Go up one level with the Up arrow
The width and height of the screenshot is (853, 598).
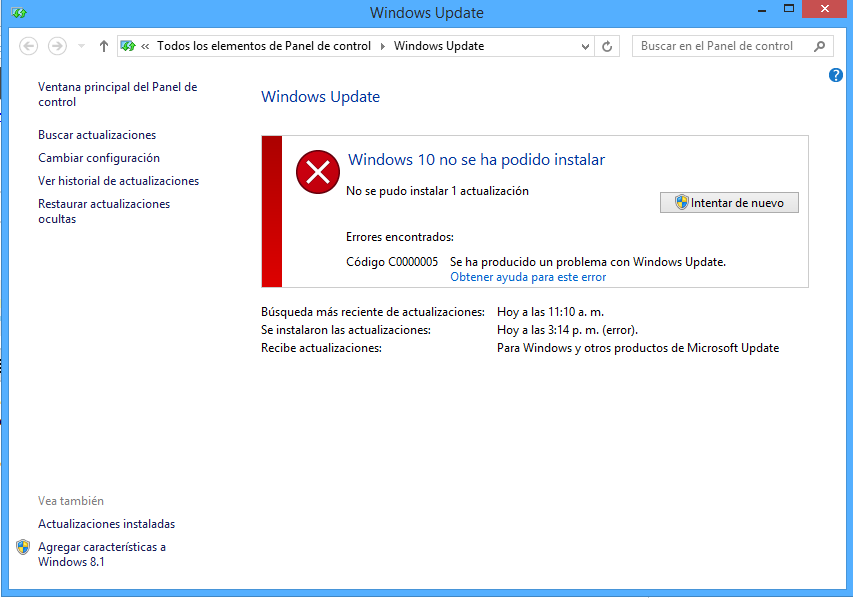[x=103, y=46]
